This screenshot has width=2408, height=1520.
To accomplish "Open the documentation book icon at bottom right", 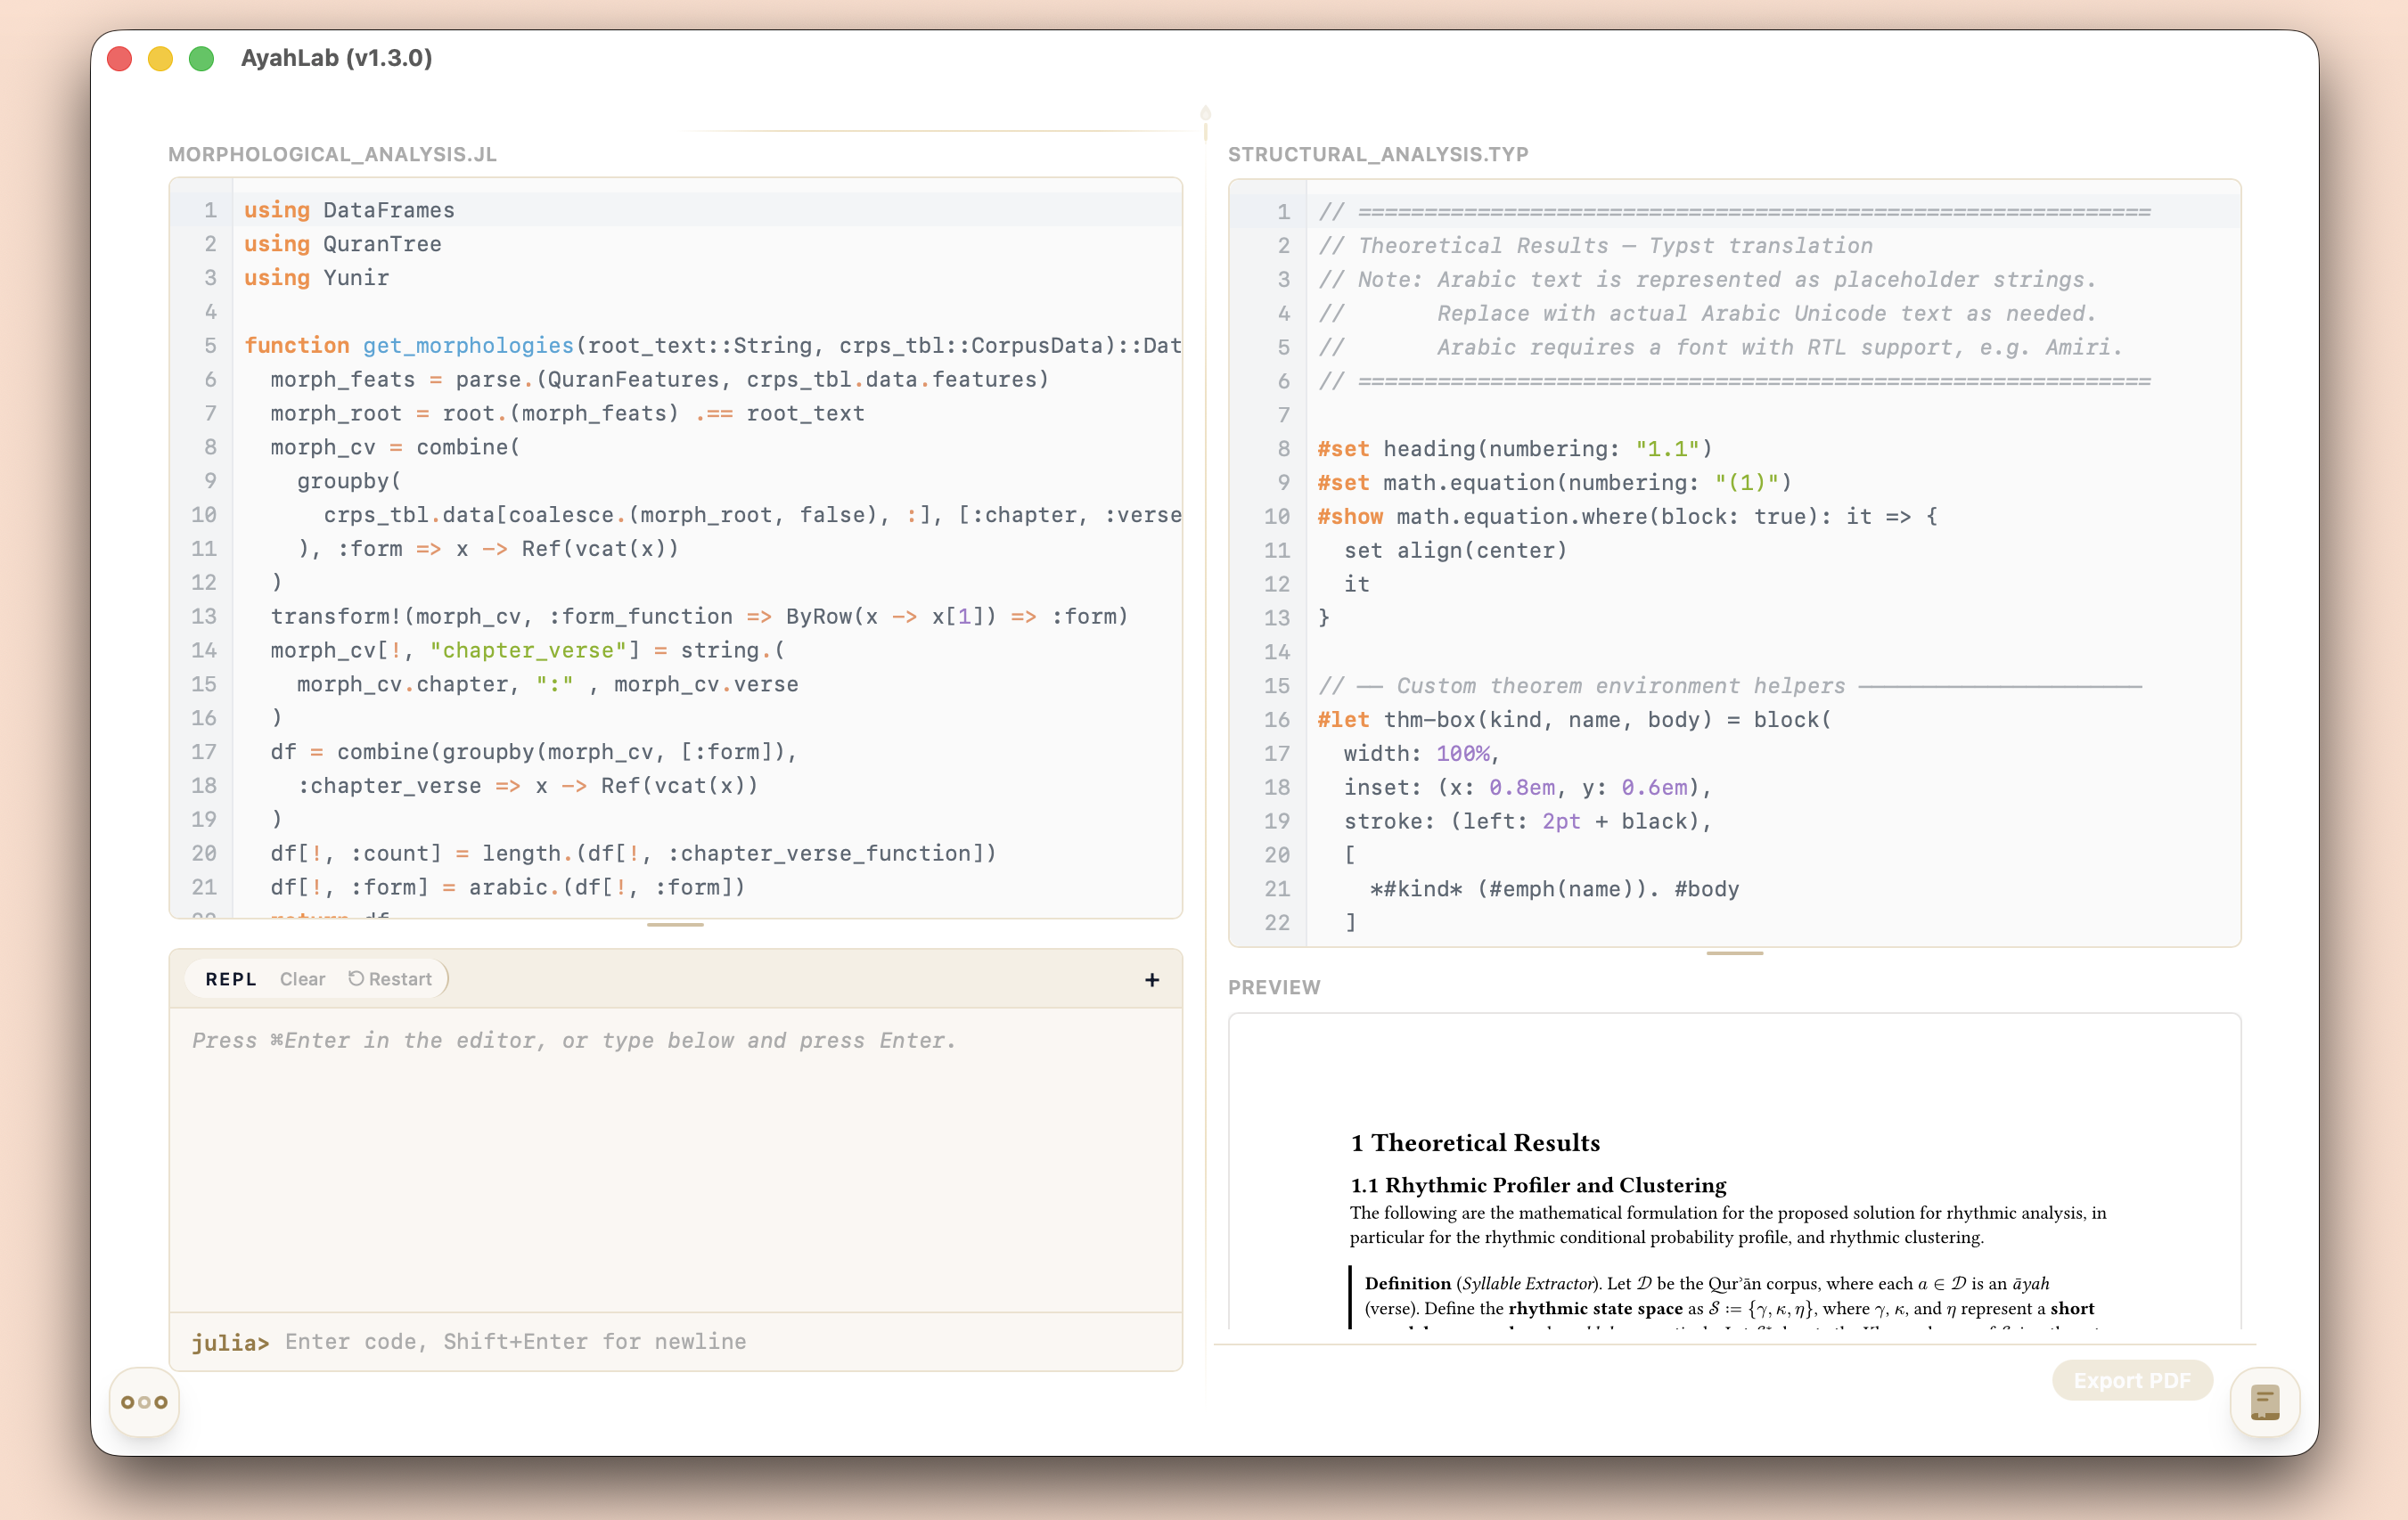I will coord(2264,1403).
